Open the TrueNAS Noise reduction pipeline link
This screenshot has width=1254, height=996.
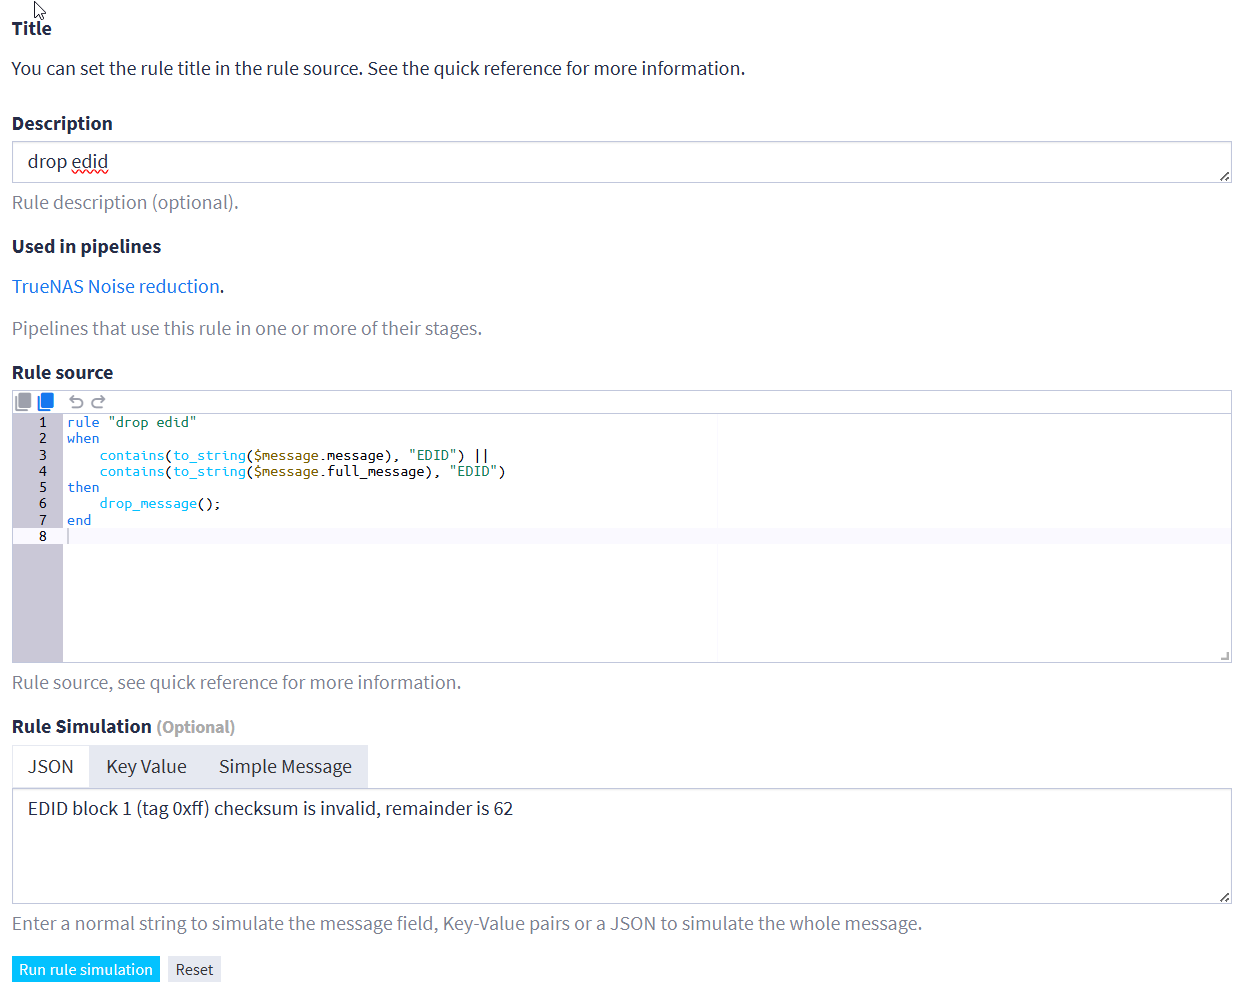(x=116, y=287)
